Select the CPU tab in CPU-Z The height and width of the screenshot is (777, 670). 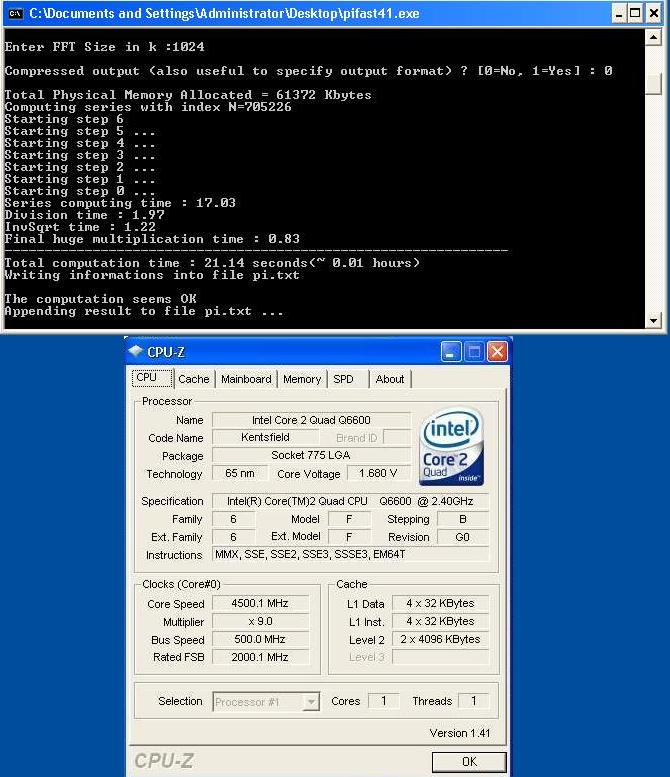(152, 378)
